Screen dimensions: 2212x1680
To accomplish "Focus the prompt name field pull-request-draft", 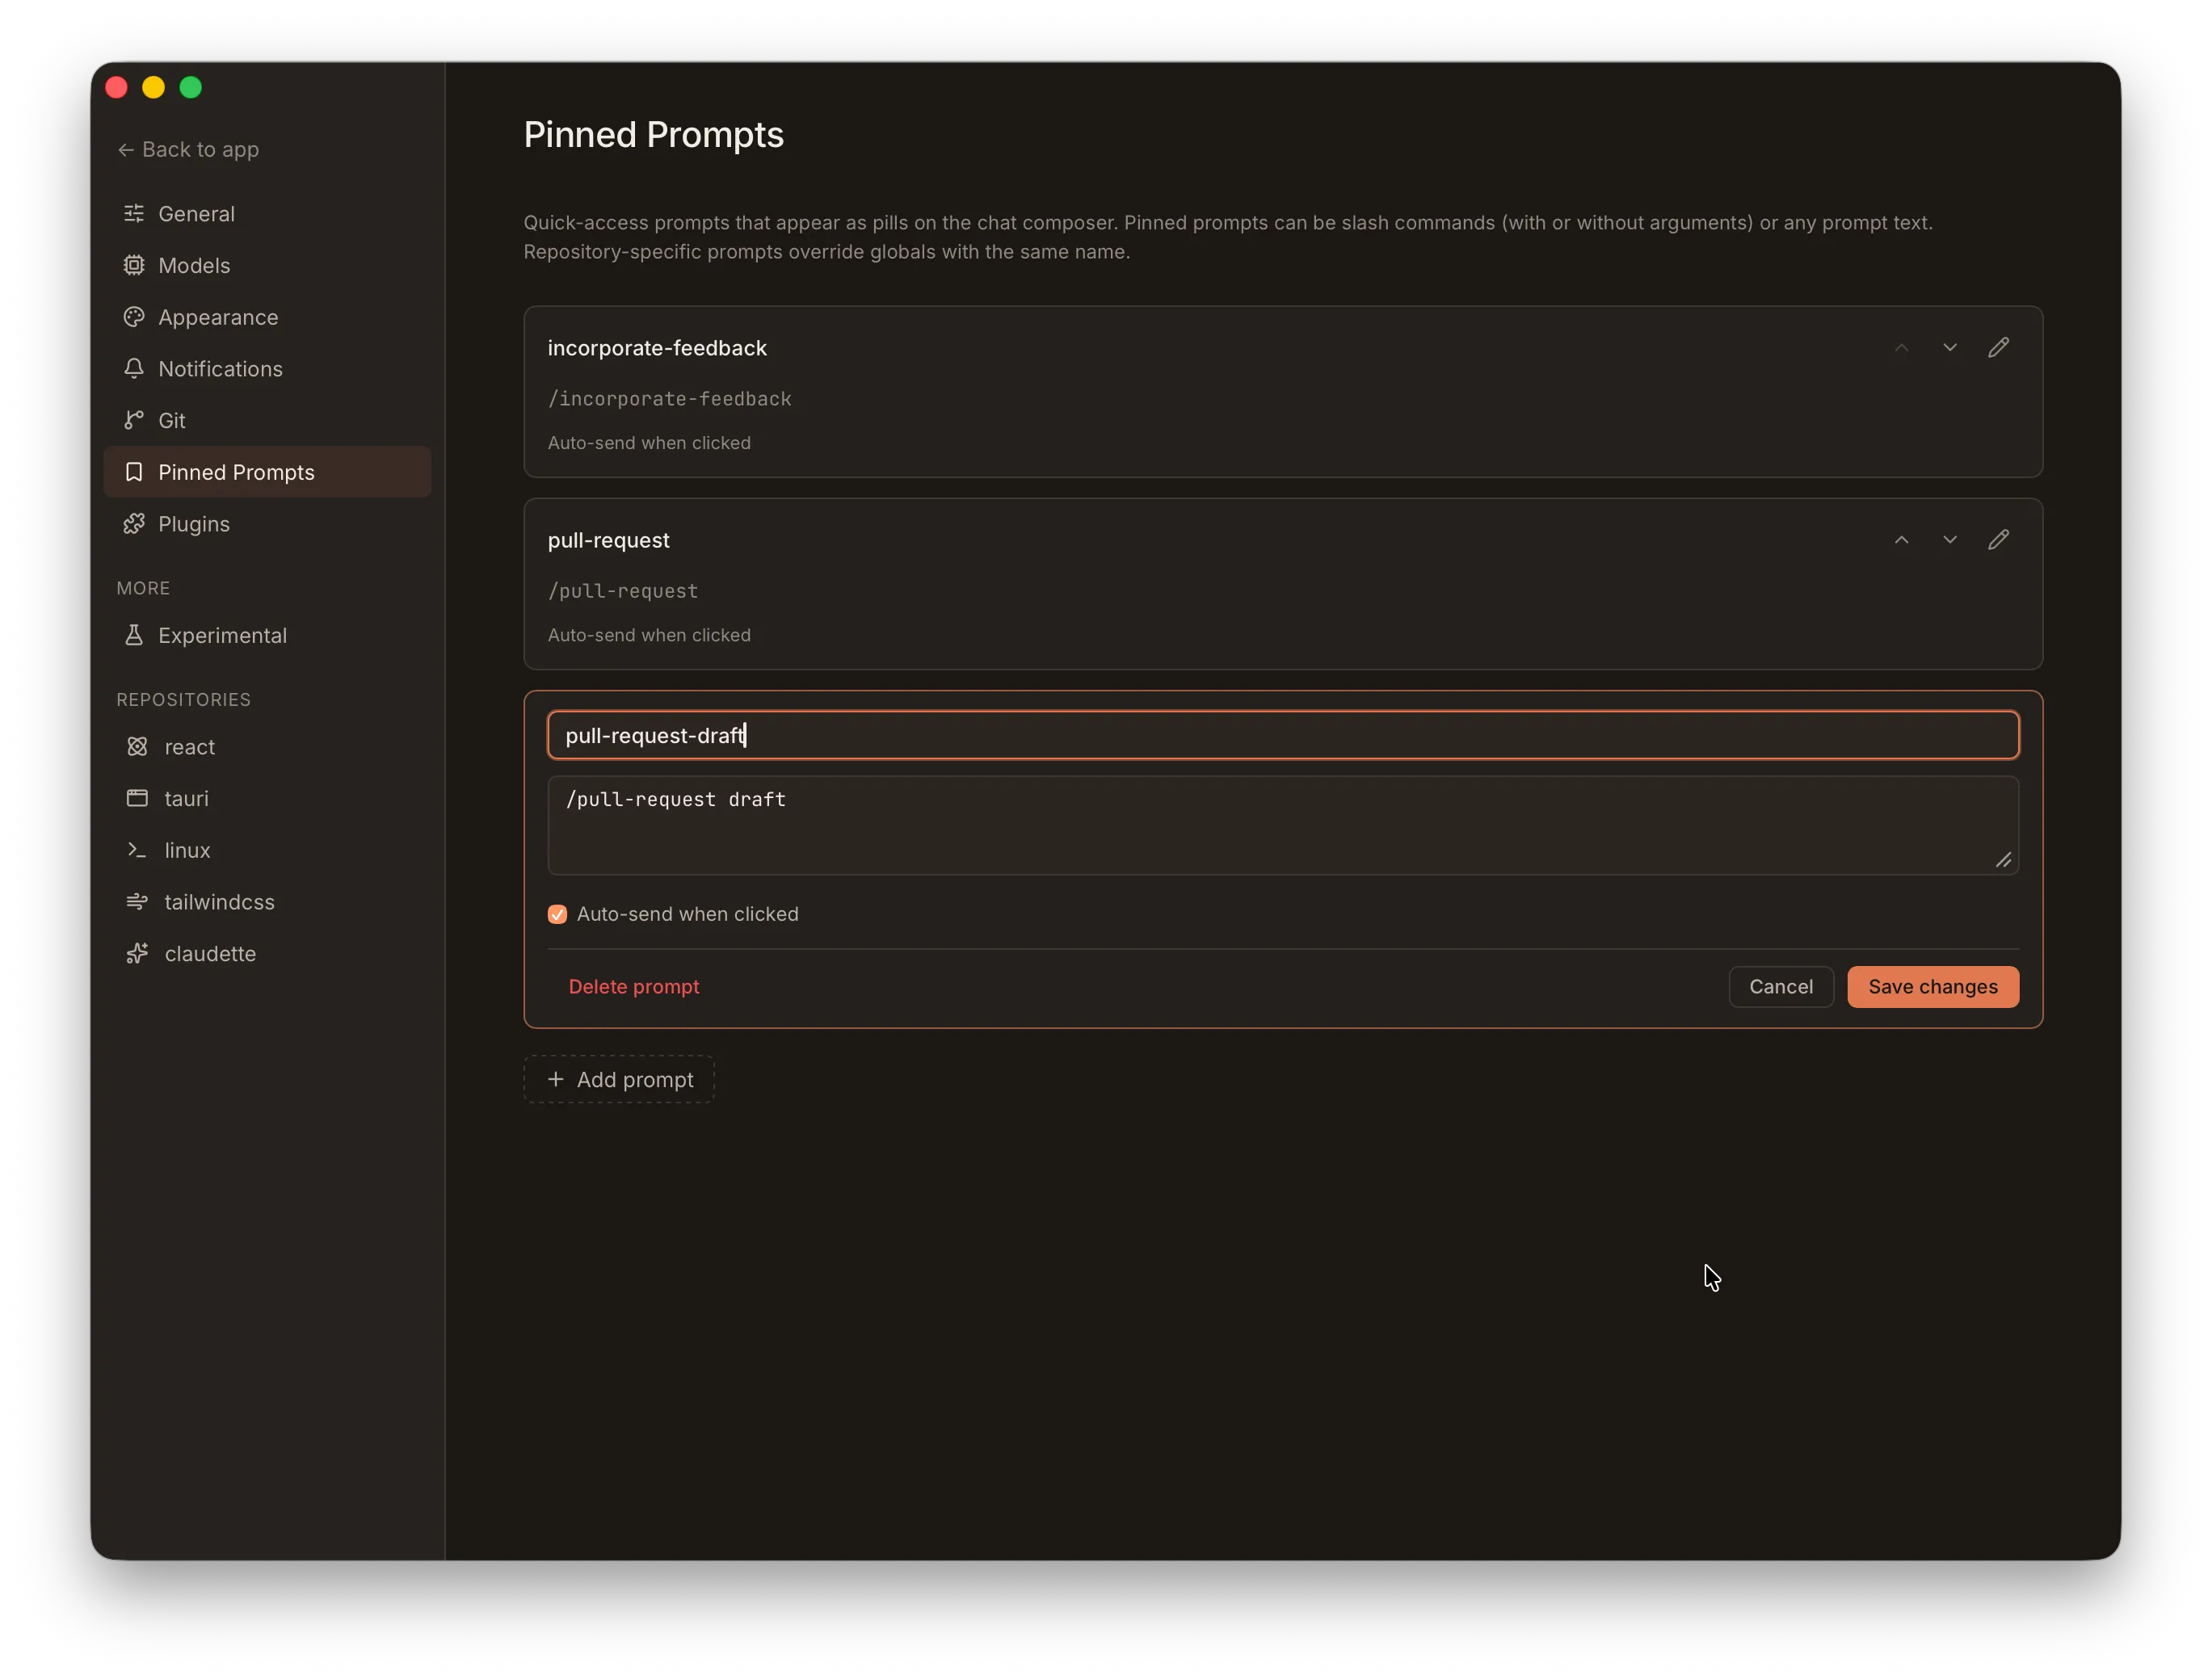I will [x=1283, y=735].
